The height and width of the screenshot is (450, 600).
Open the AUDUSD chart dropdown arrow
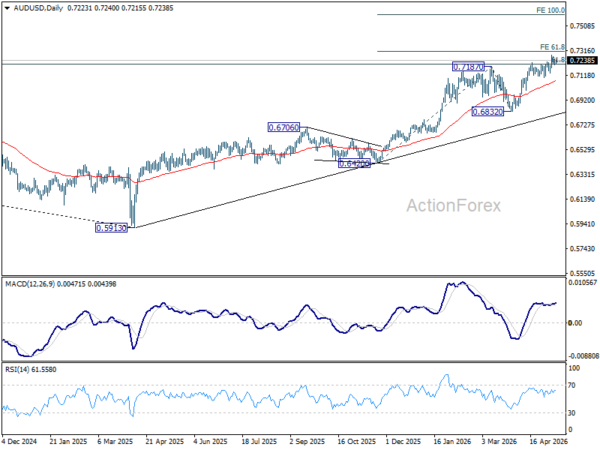coord(7,8)
